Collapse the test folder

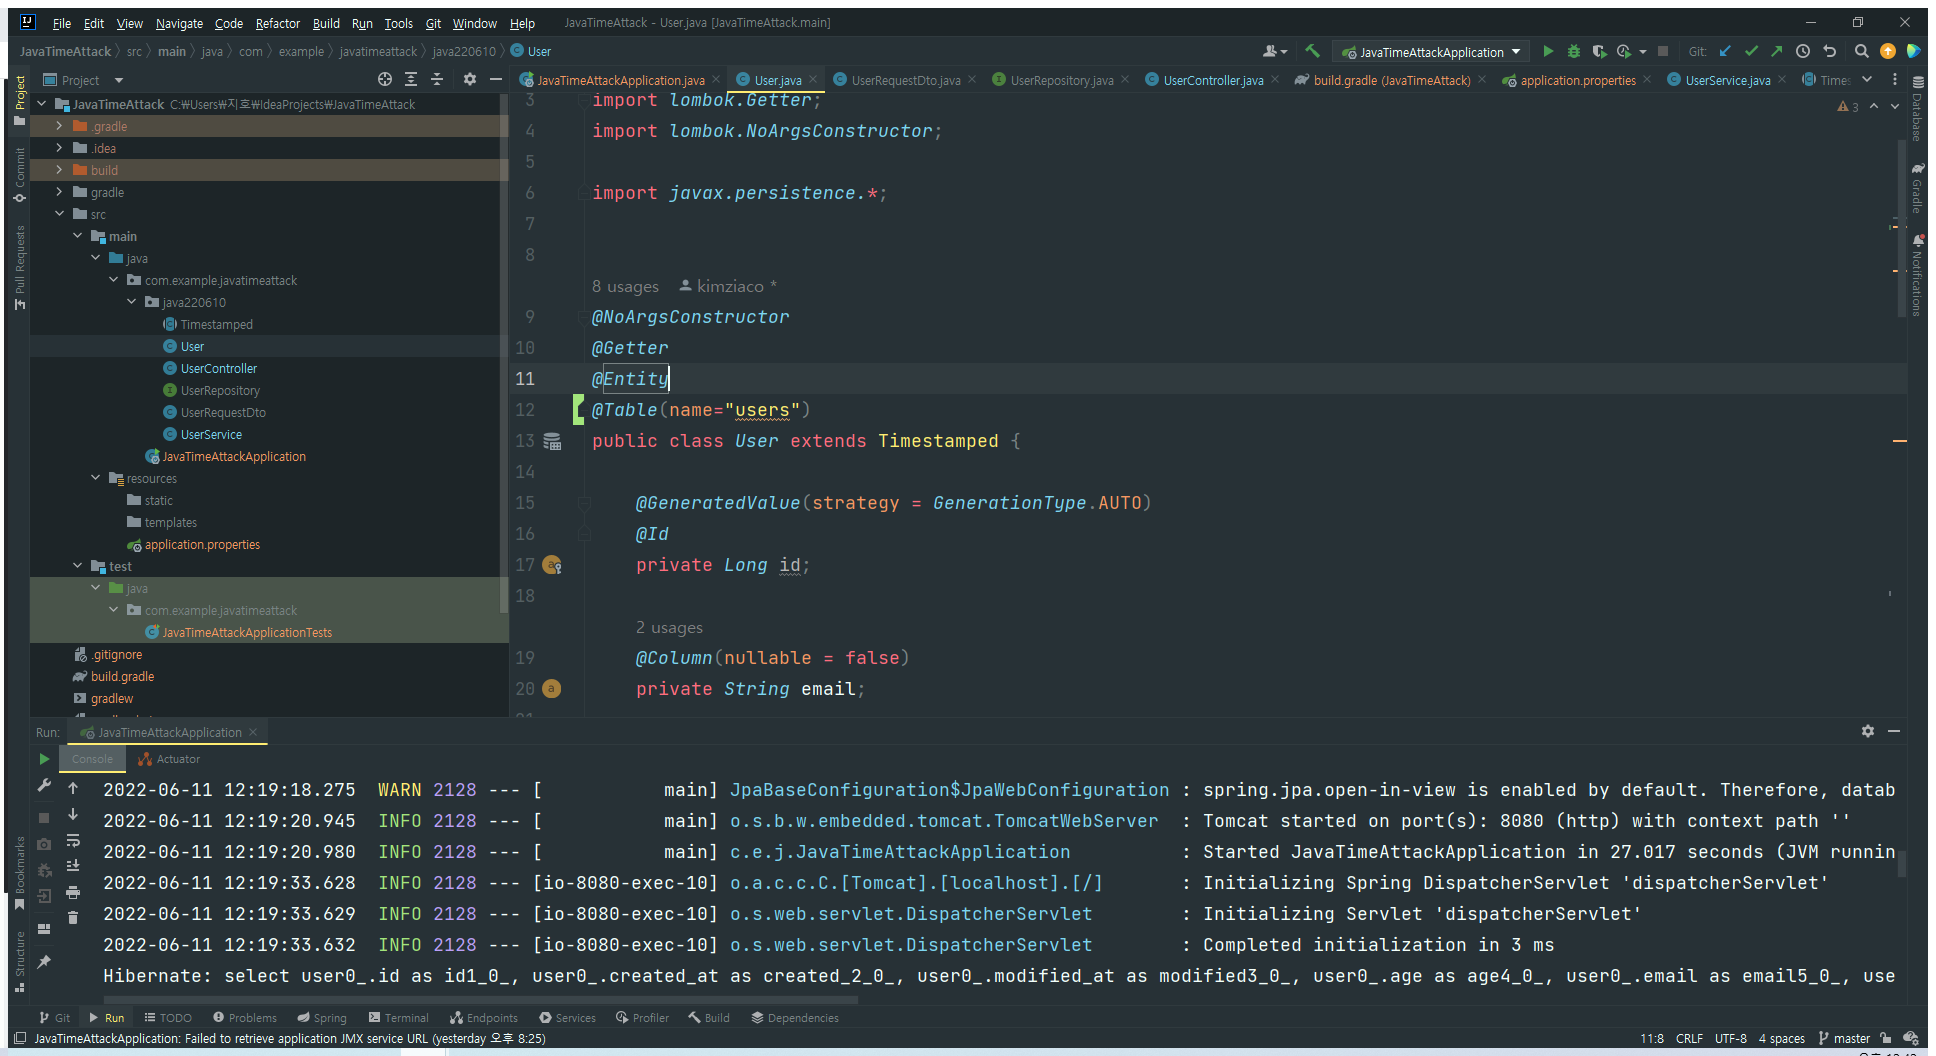coord(77,566)
